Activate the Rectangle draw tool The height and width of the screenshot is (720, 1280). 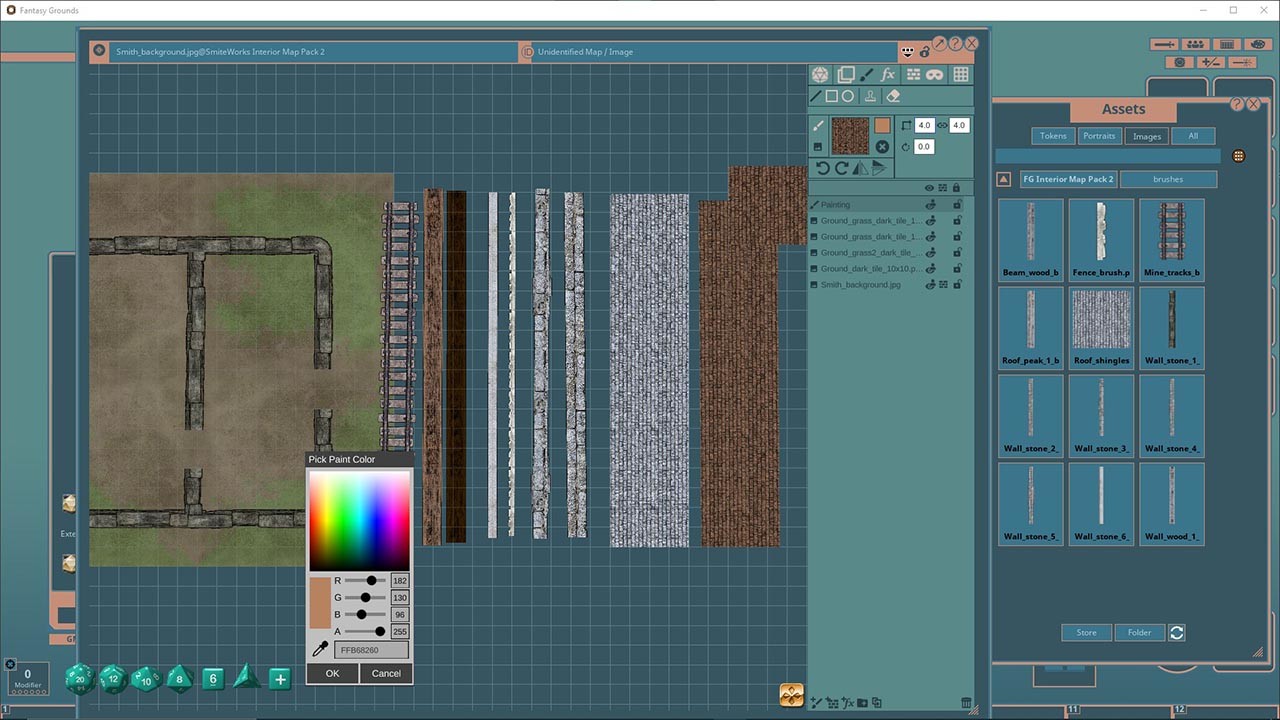coord(832,95)
